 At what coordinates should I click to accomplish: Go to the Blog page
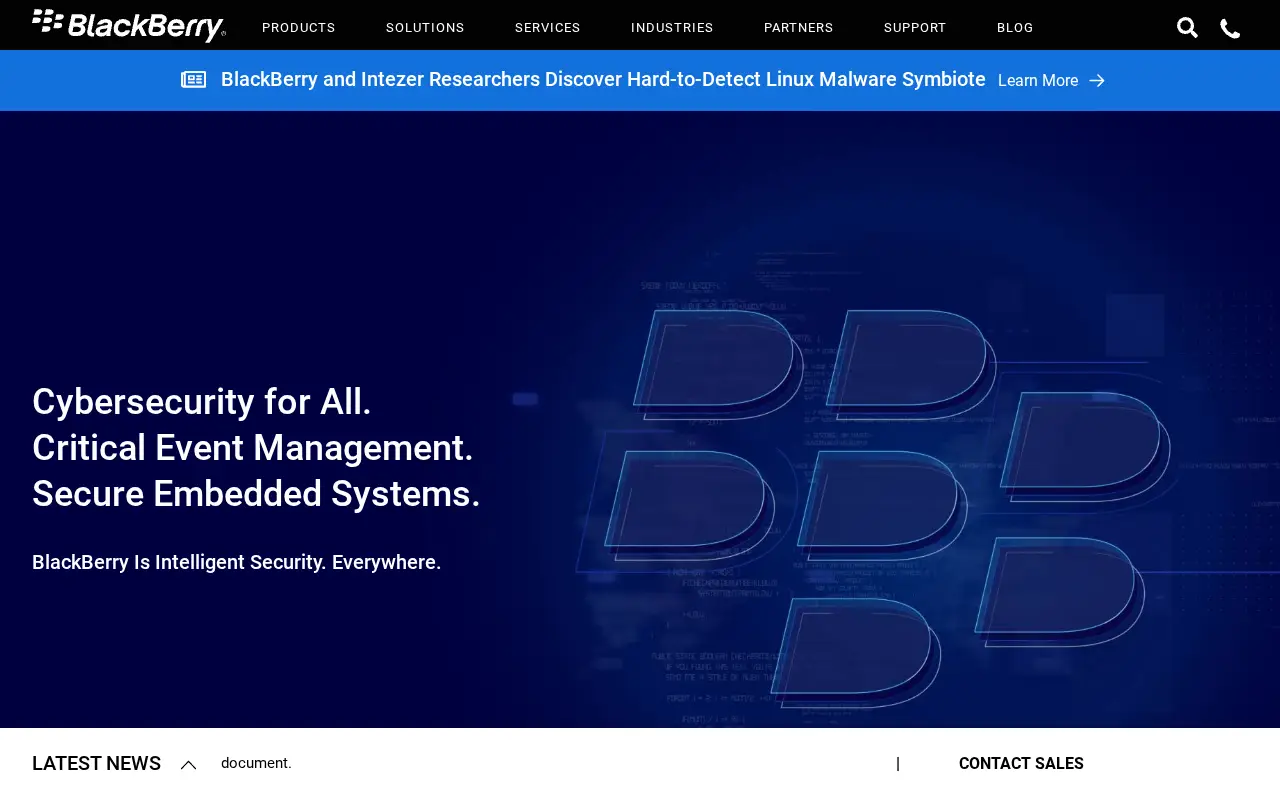click(x=1015, y=28)
